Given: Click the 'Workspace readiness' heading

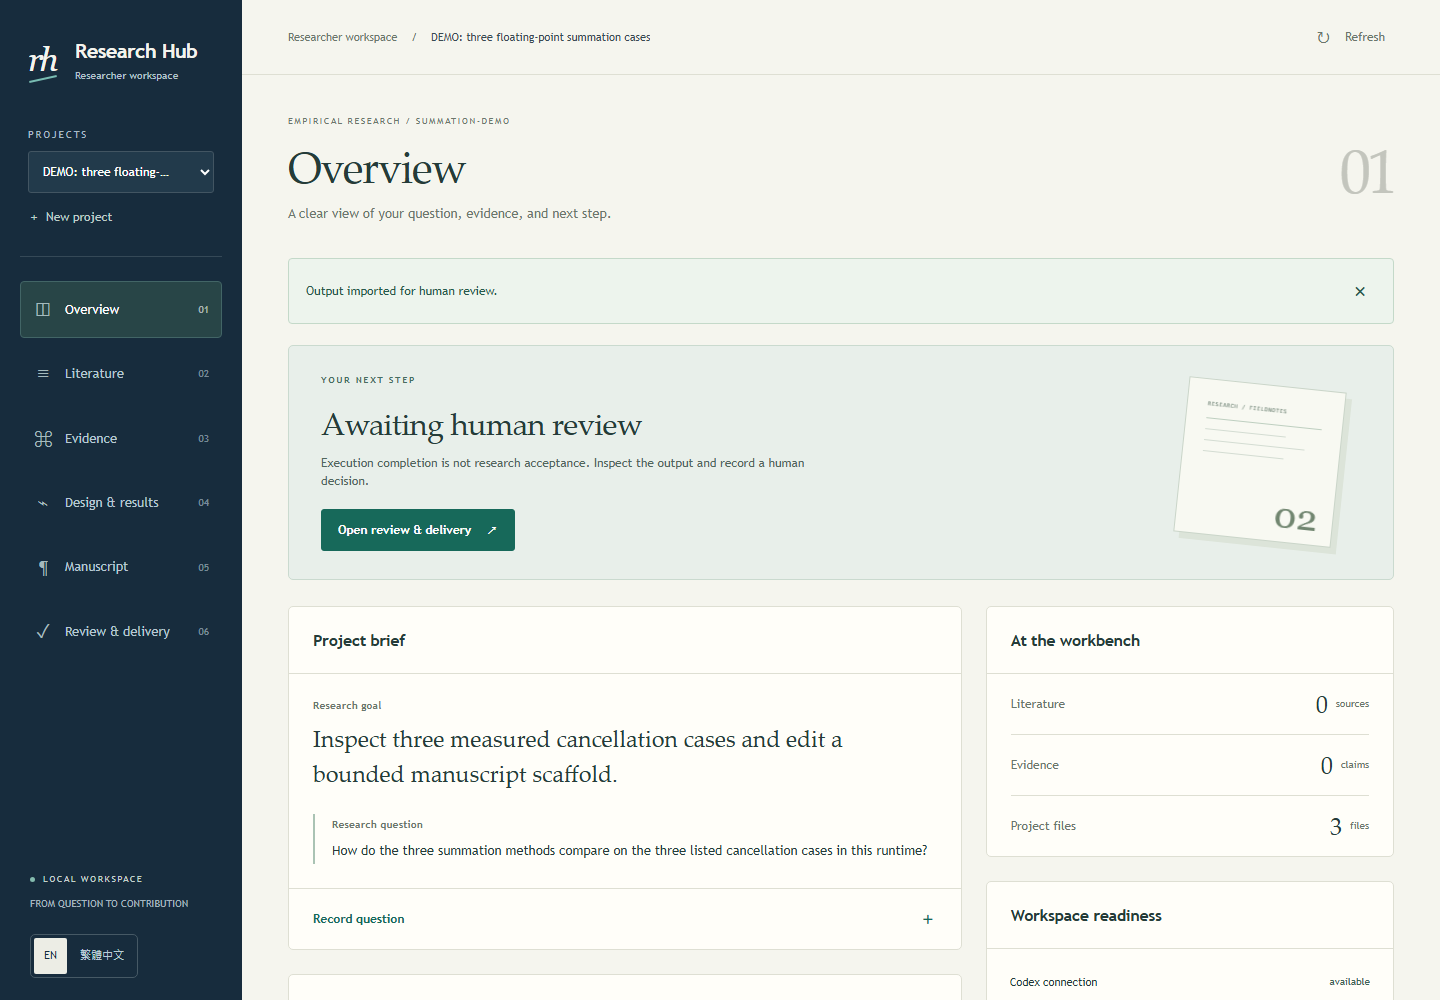Looking at the screenshot, I should (x=1086, y=916).
